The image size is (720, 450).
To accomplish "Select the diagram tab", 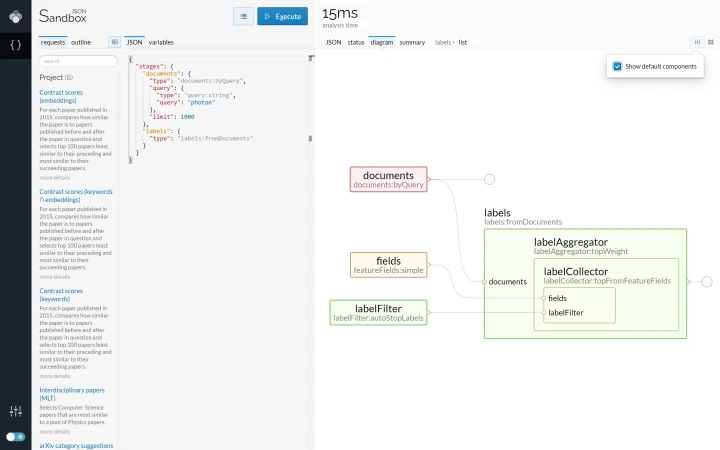I will (382, 42).
